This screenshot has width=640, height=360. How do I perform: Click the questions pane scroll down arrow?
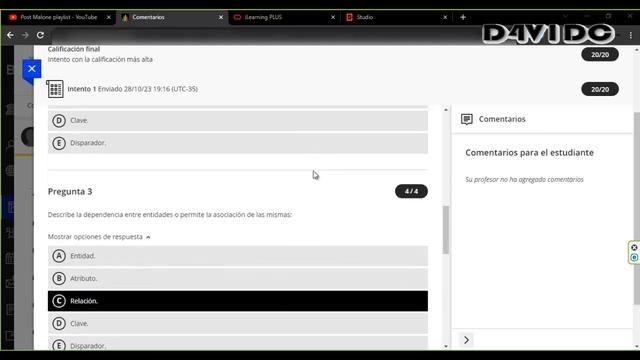coord(446,346)
